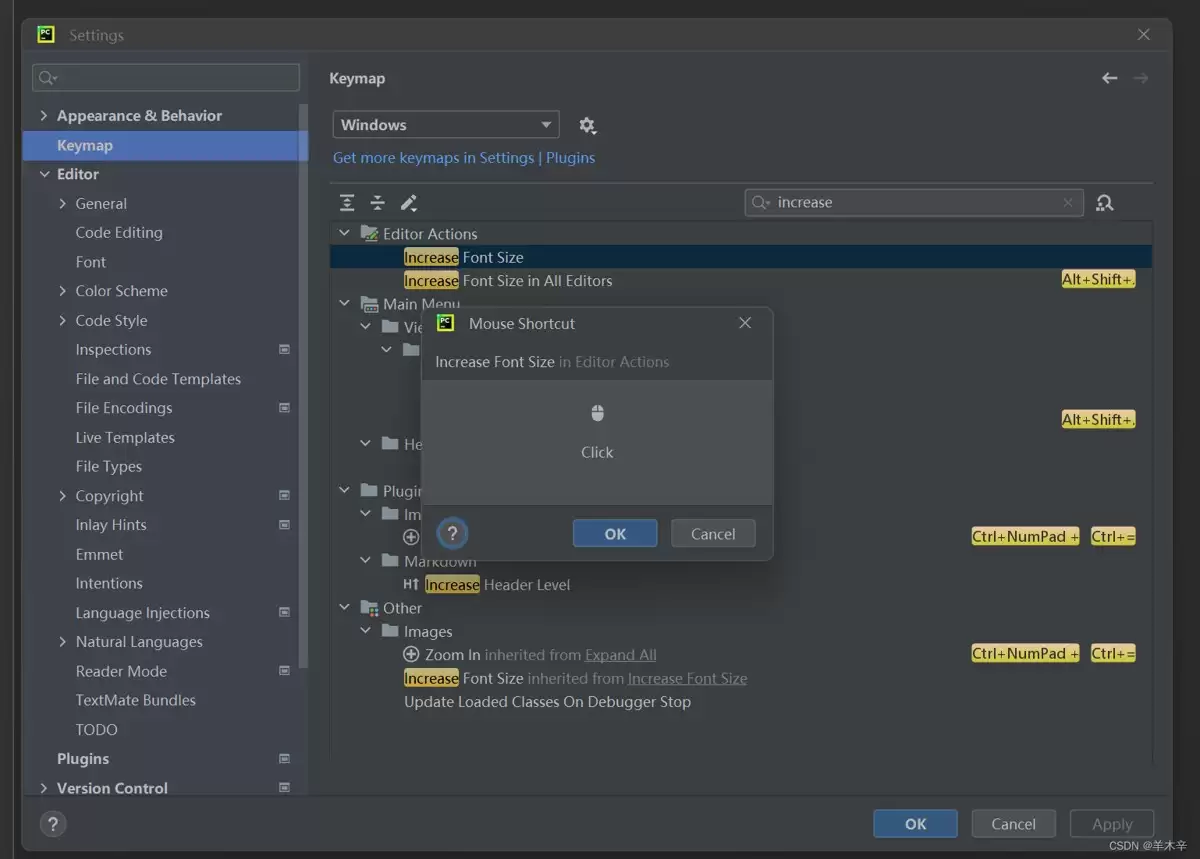Select Code Editing in sidebar
1200x859 pixels.
click(119, 233)
